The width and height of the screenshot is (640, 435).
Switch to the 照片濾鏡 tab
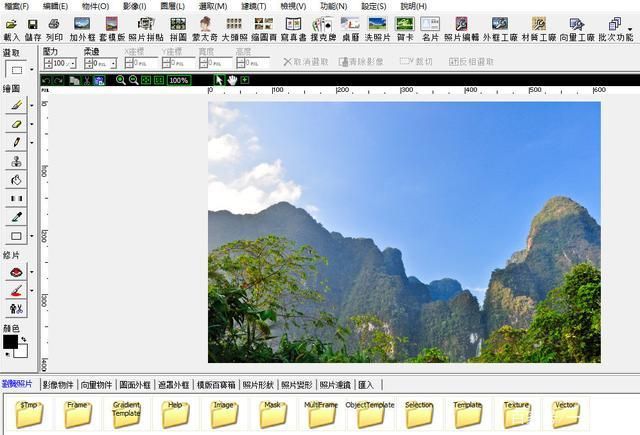coord(336,384)
